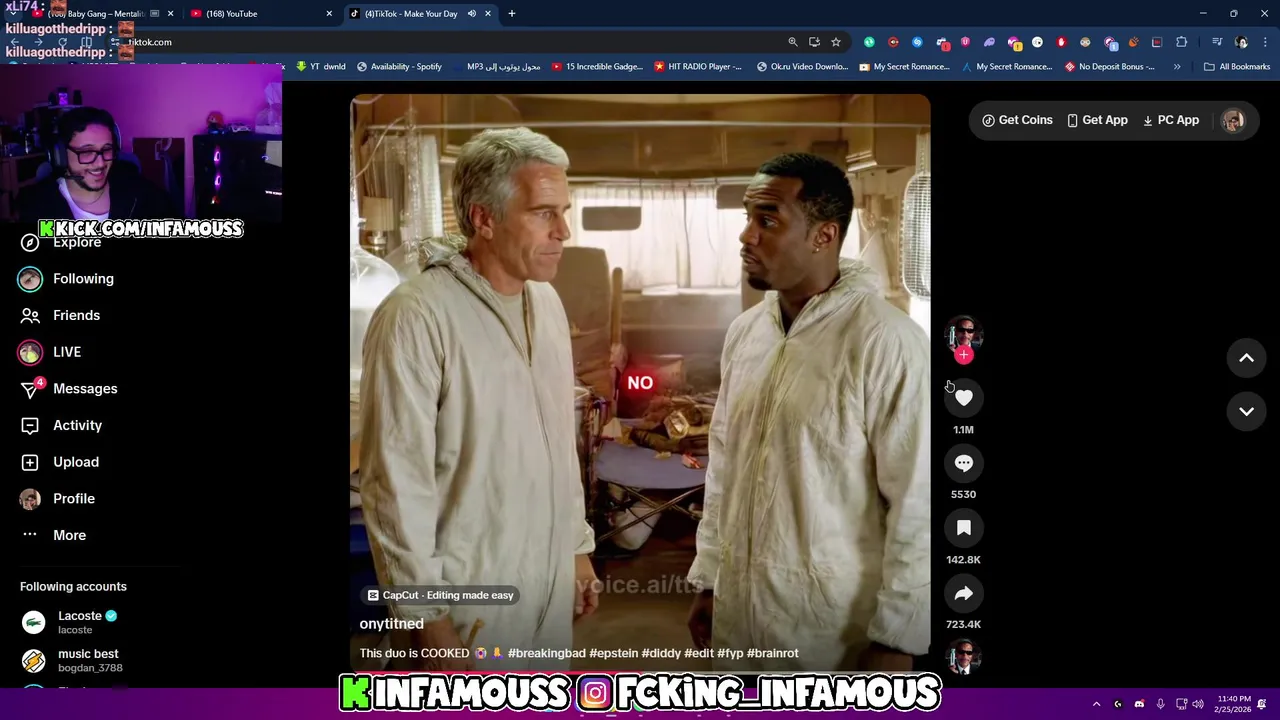Open the Upload page in sidebar

pyautogui.click(x=62, y=462)
